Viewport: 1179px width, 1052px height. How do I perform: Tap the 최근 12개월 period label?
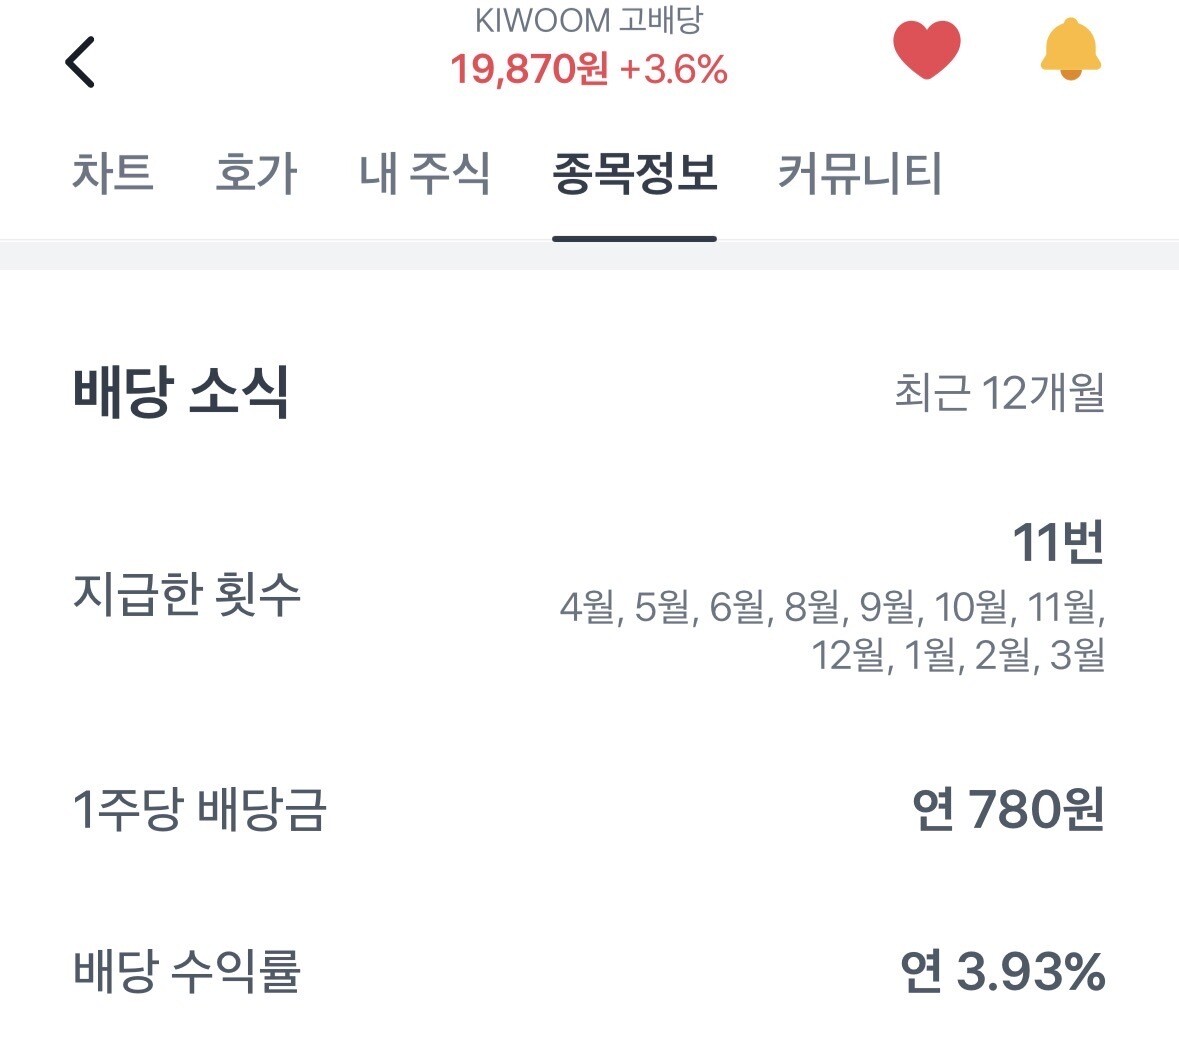999,393
